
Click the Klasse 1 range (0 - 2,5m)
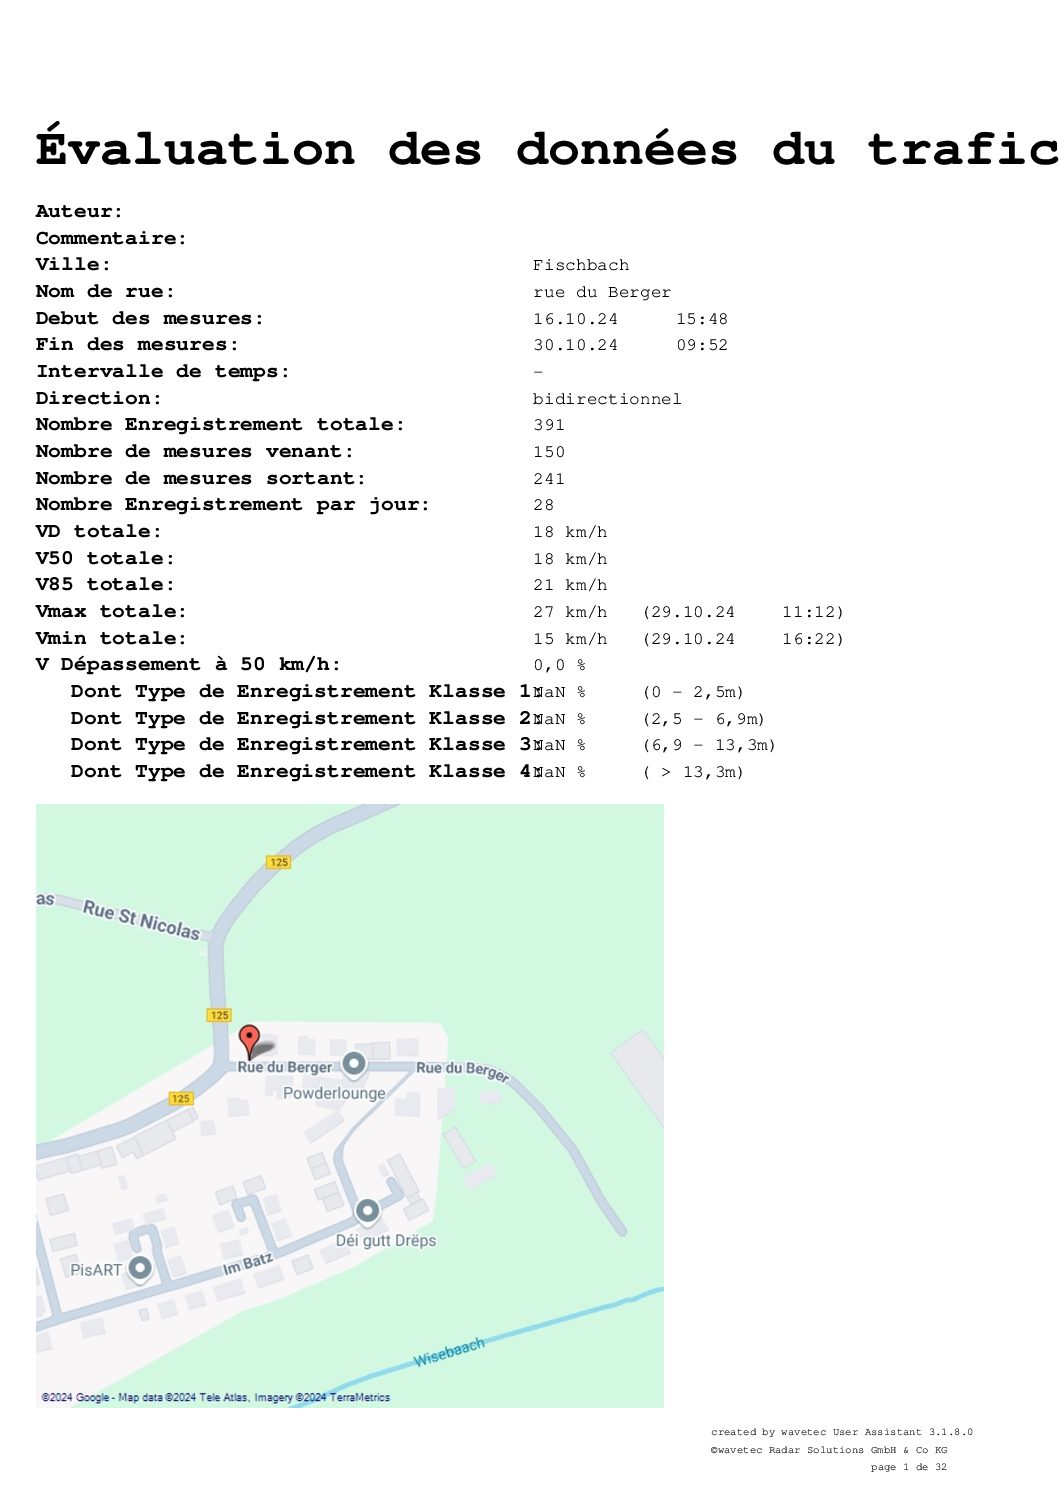(693, 692)
